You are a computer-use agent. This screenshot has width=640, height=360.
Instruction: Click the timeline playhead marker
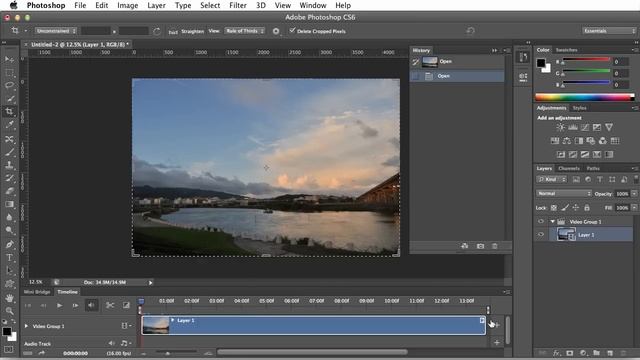coord(141,301)
